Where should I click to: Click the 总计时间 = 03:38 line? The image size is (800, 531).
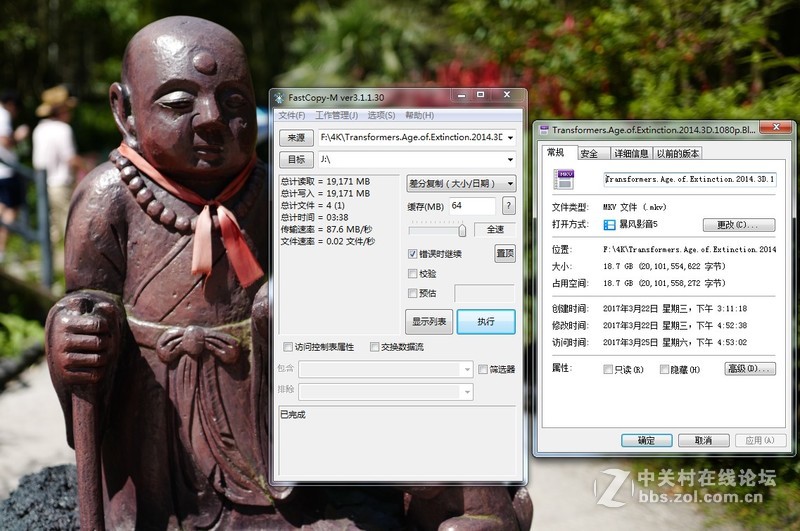click(314, 217)
